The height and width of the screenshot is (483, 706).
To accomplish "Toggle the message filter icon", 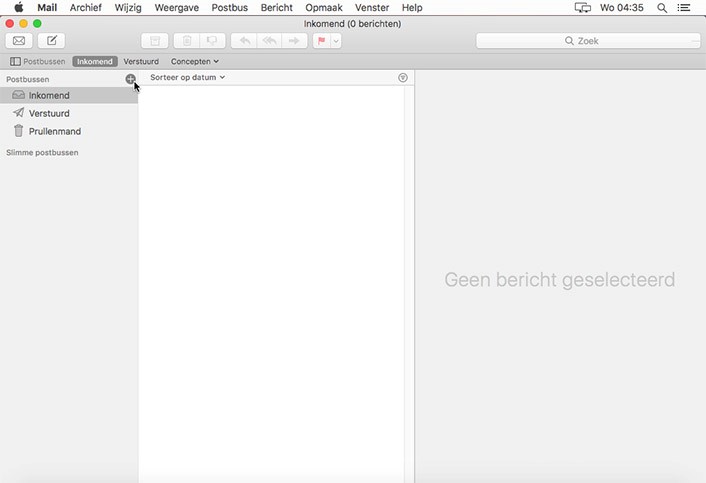I will click(403, 78).
